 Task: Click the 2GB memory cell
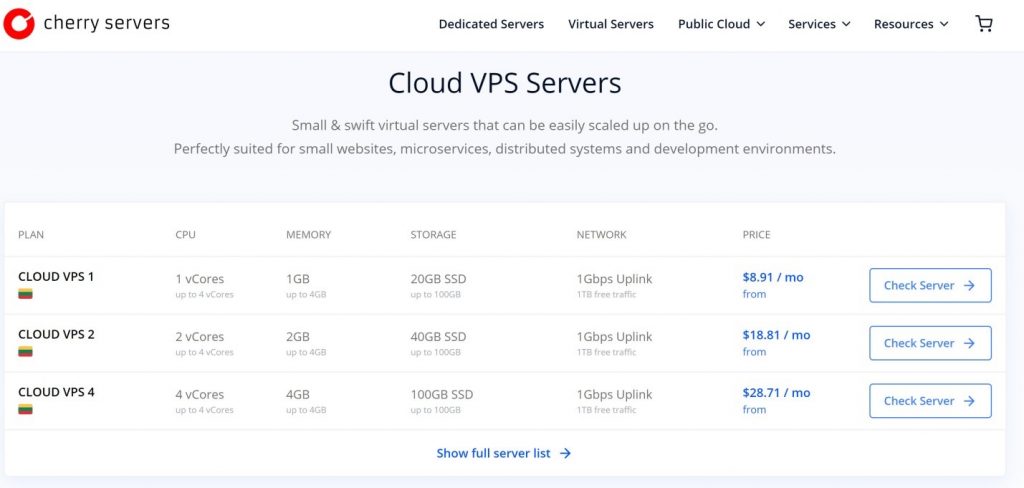pos(298,337)
